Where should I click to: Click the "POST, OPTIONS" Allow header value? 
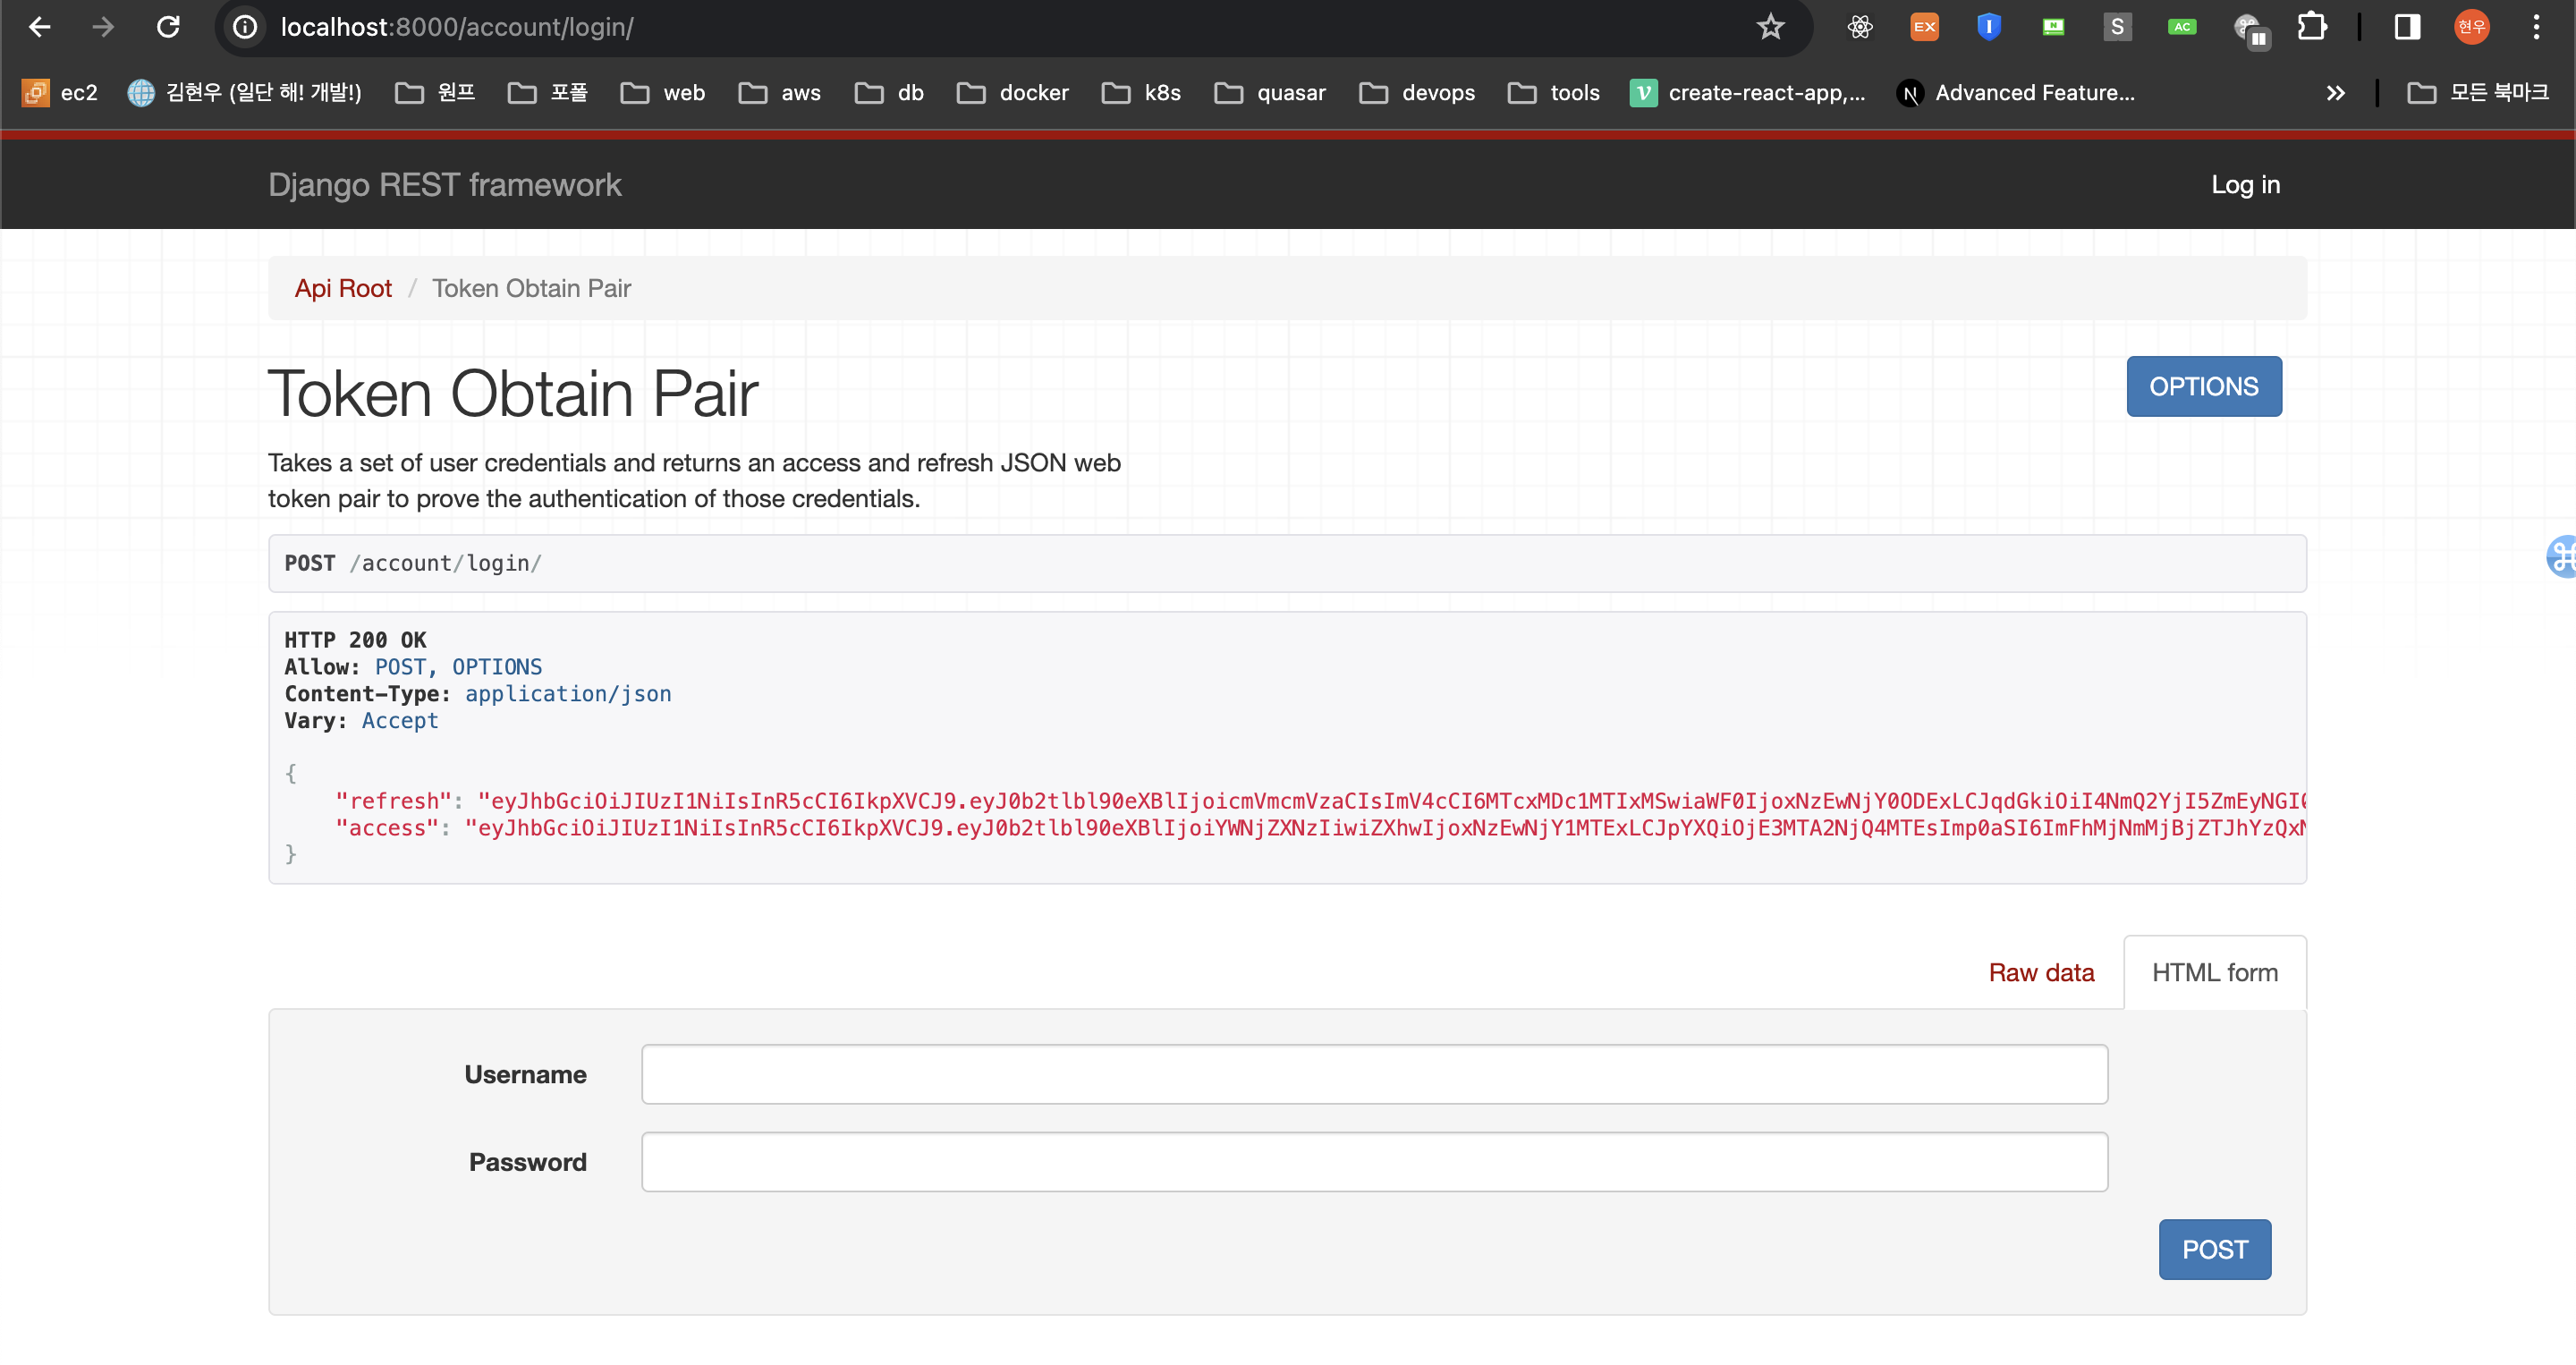pos(458,667)
